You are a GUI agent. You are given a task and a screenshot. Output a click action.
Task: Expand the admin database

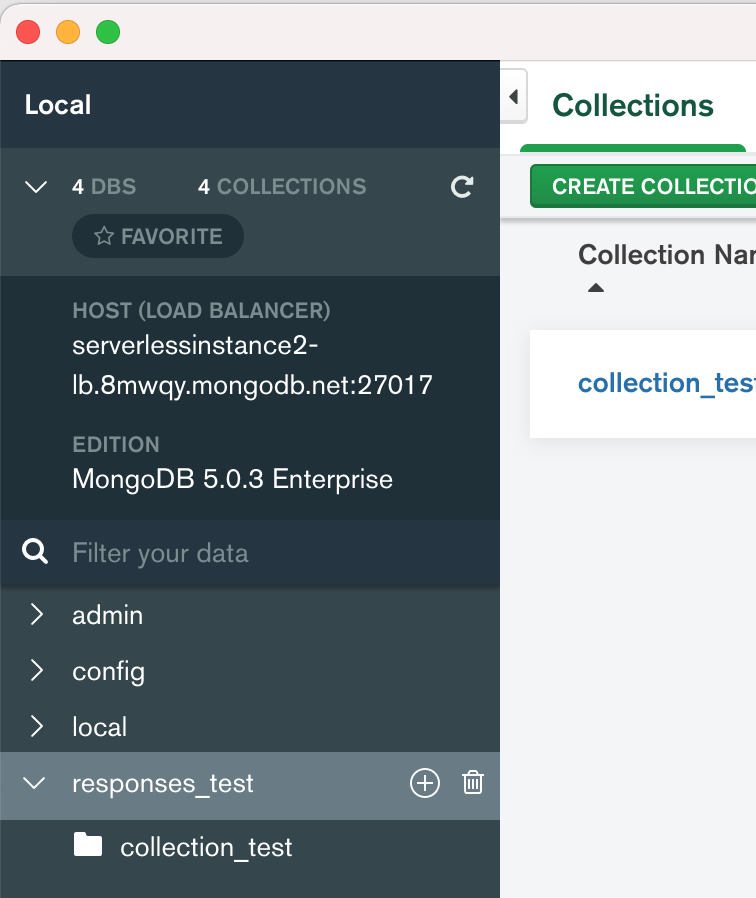pos(34,615)
